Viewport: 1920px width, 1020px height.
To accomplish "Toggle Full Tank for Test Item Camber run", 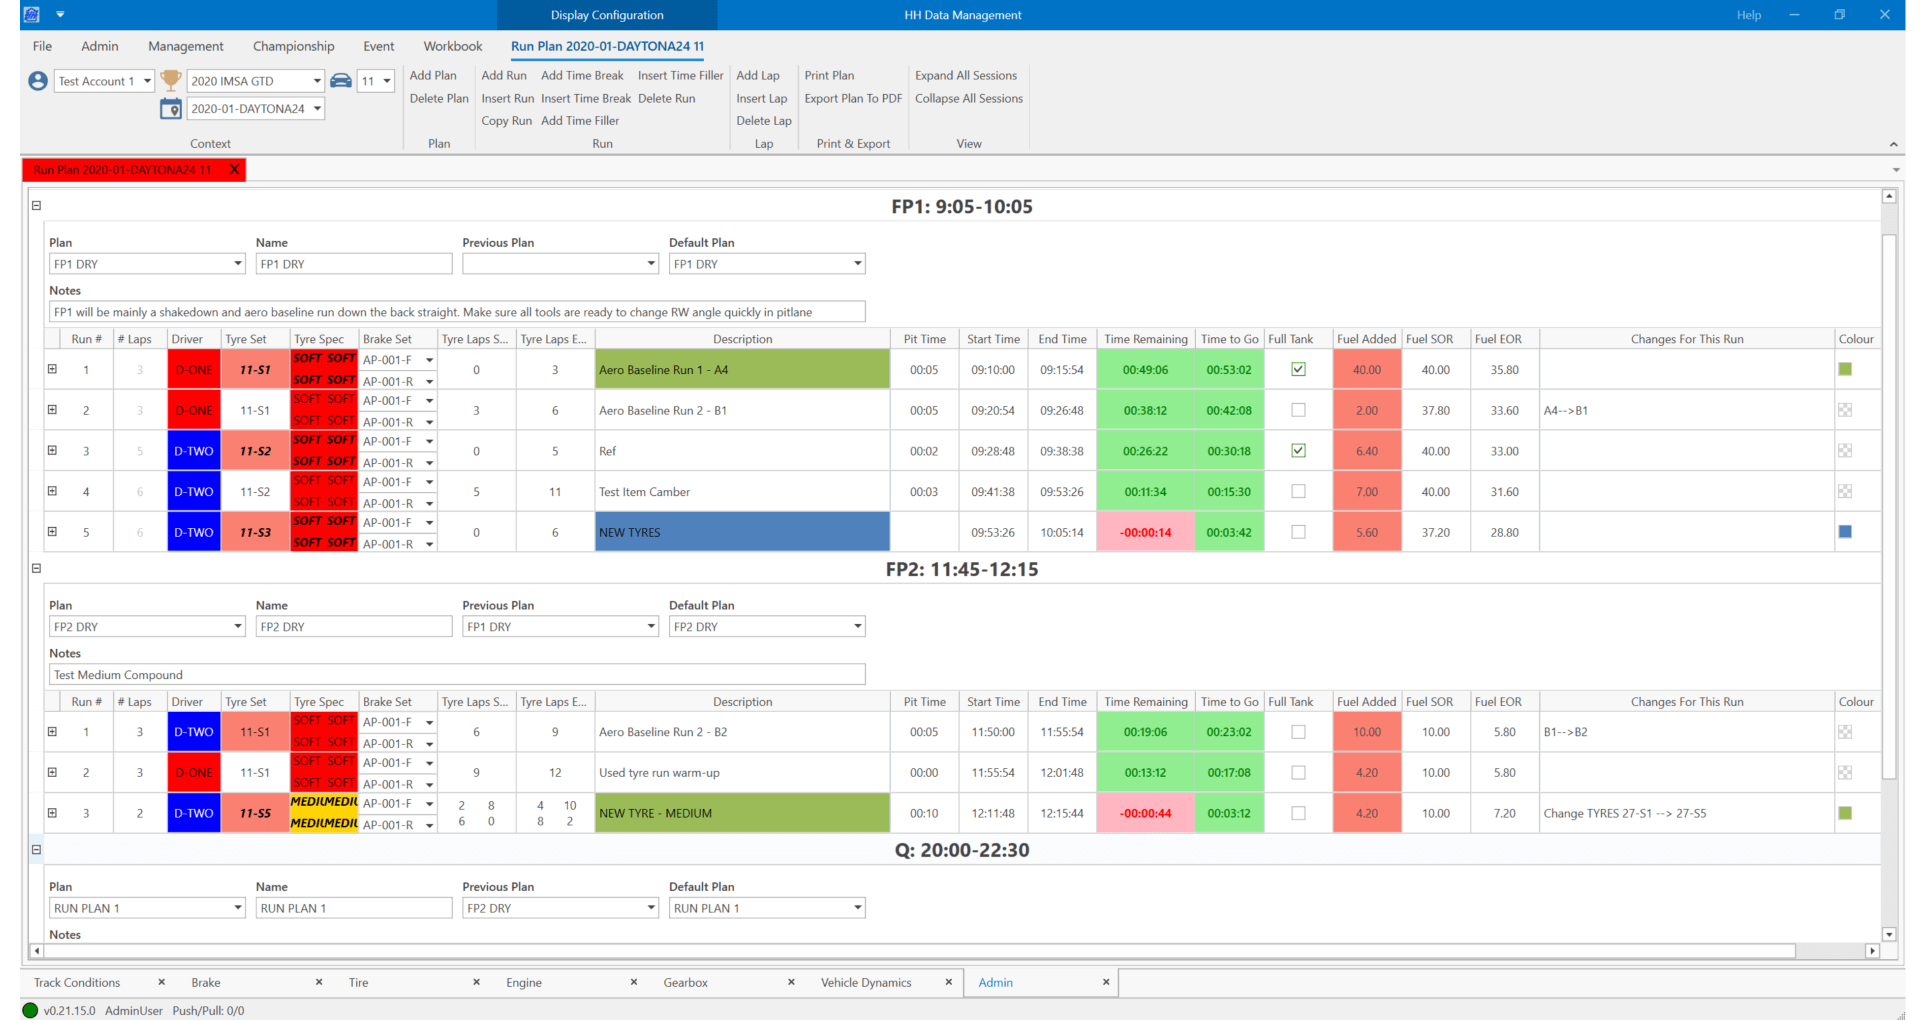I will [x=1298, y=491].
